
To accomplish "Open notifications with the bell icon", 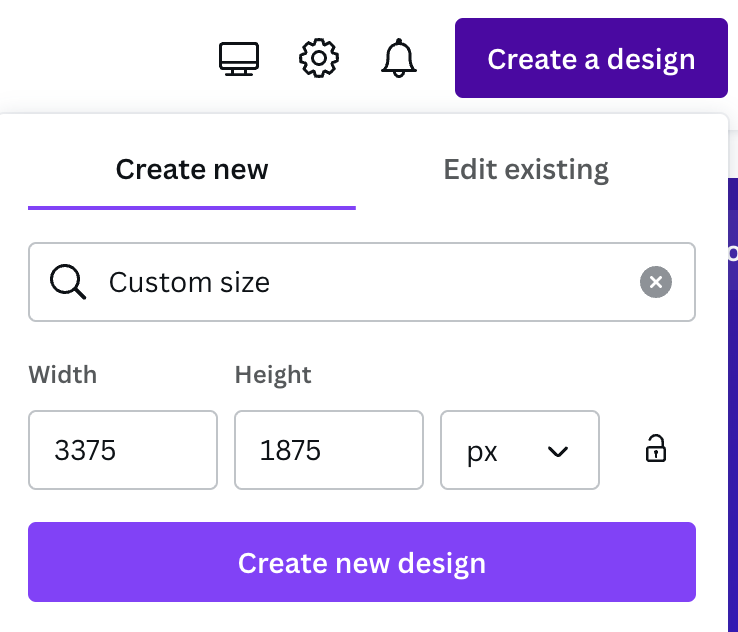I will click(399, 58).
